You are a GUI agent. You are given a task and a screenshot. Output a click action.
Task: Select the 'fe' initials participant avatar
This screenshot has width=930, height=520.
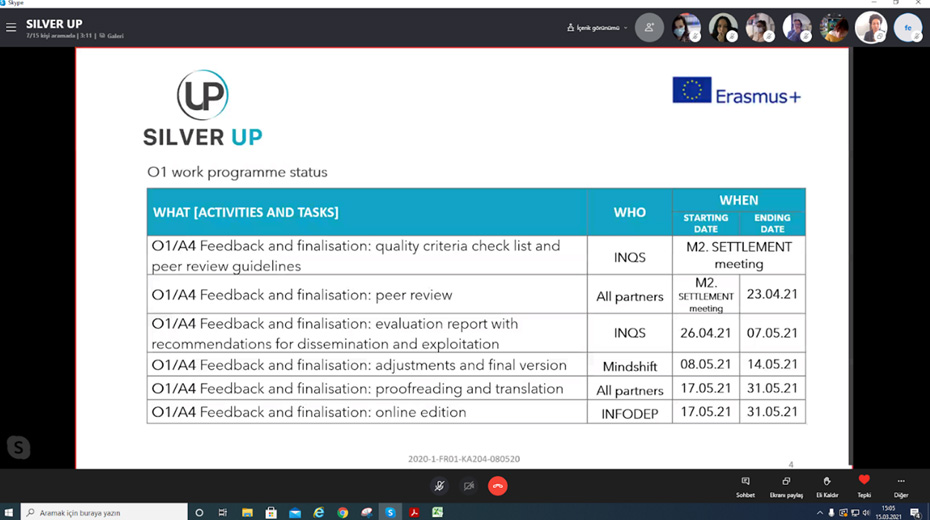point(908,28)
